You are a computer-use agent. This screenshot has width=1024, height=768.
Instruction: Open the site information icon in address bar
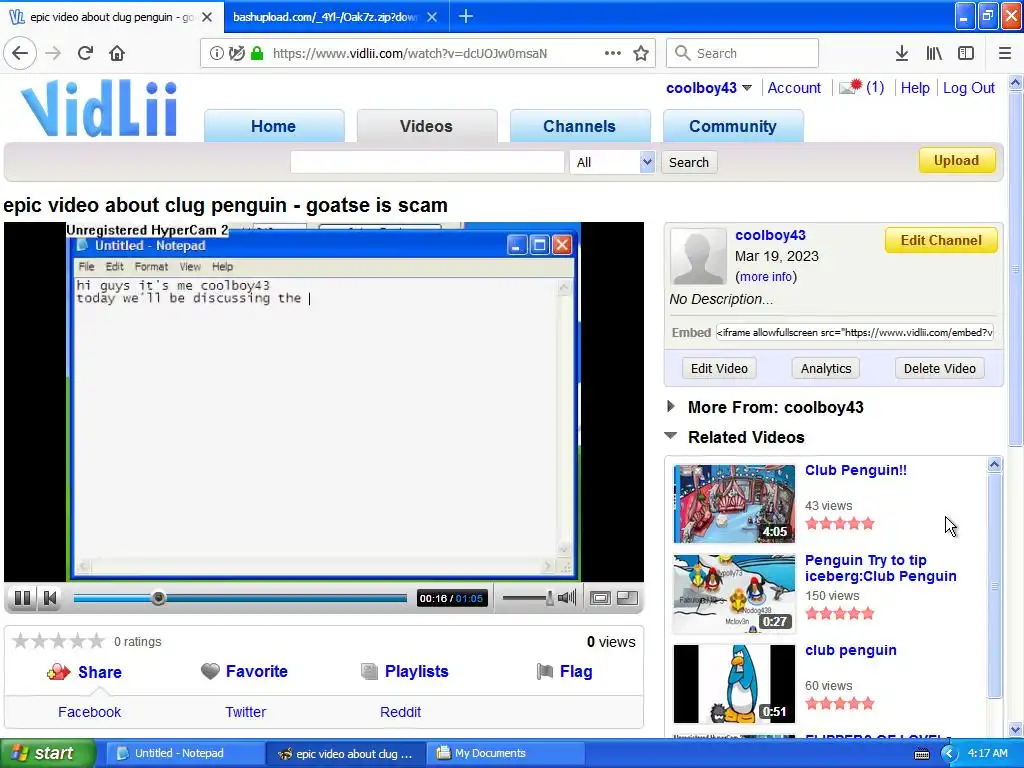[216, 54]
